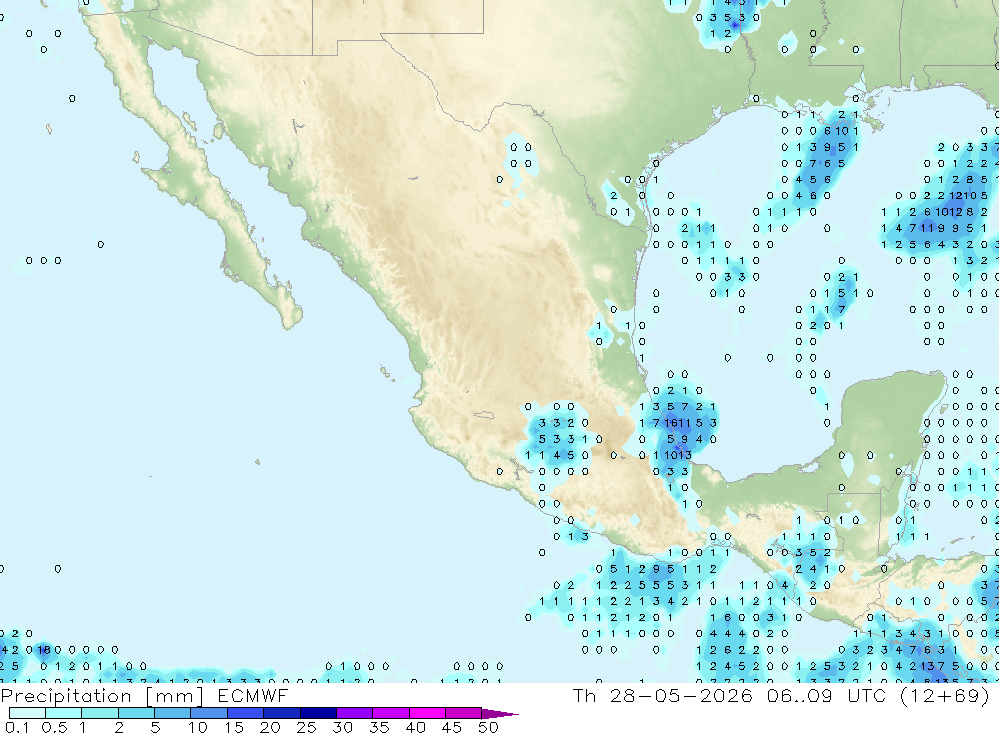Screen dimensions: 1000x733
Task: Select the 30–35 mm violet legend swatch
Action: pyautogui.click(x=355, y=713)
